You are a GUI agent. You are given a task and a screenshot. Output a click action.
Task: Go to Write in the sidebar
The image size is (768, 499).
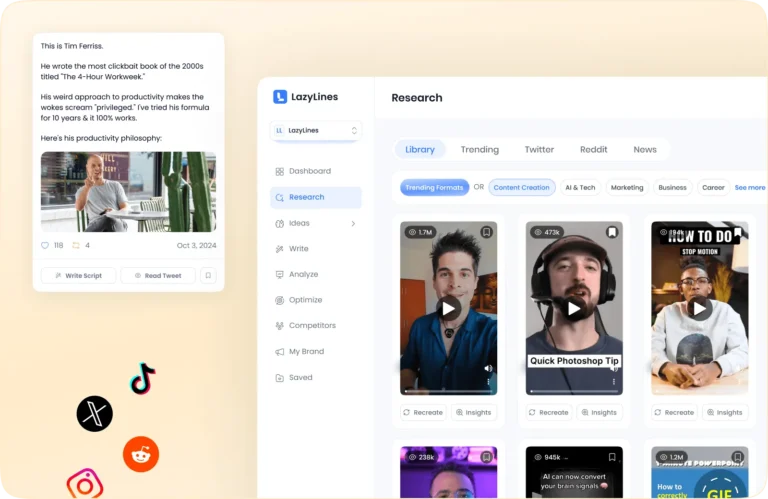(316, 249)
